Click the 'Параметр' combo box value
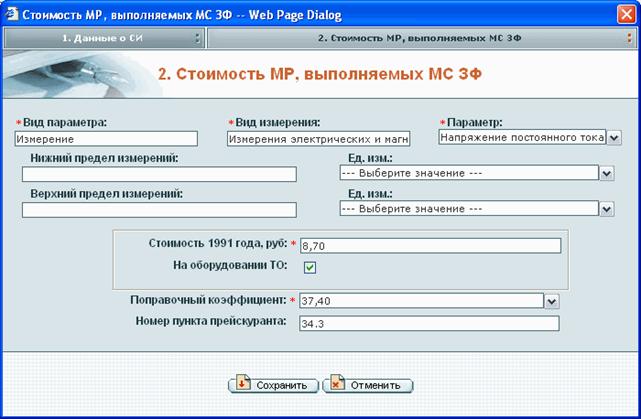The image size is (641, 419). 522,137
